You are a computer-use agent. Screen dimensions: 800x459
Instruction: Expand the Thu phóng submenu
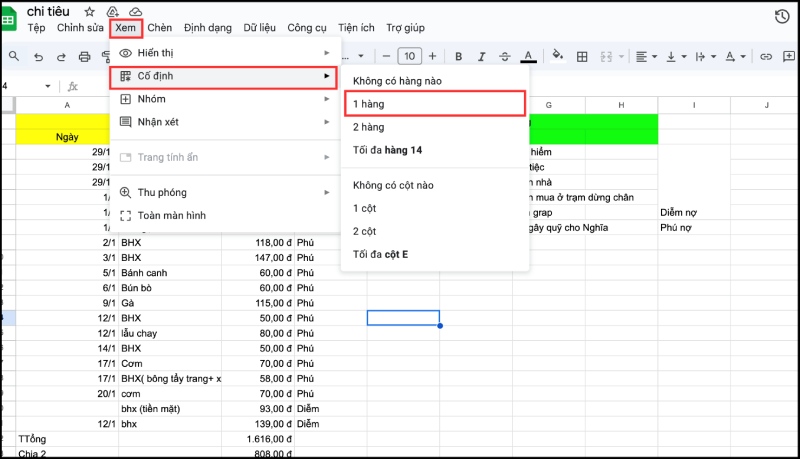click(224, 192)
